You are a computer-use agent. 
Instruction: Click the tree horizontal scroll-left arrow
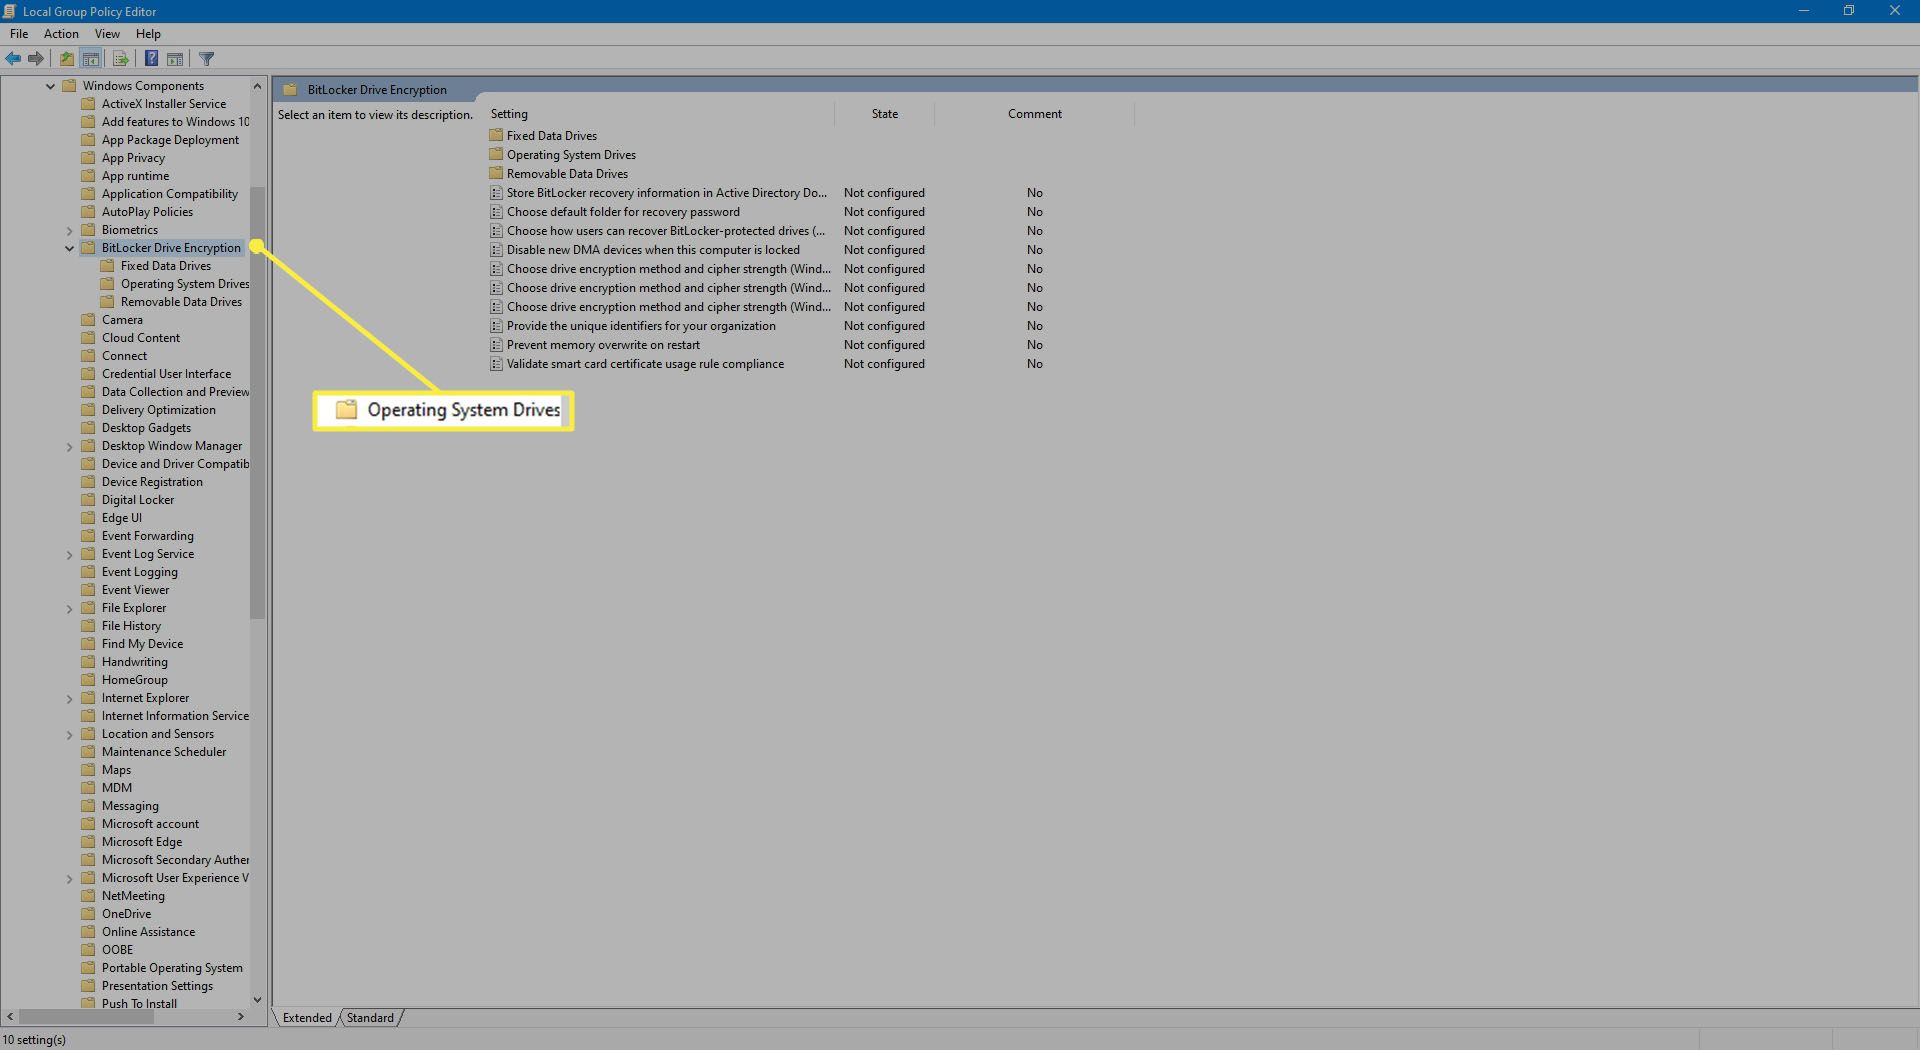click(x=10, y=1017)
